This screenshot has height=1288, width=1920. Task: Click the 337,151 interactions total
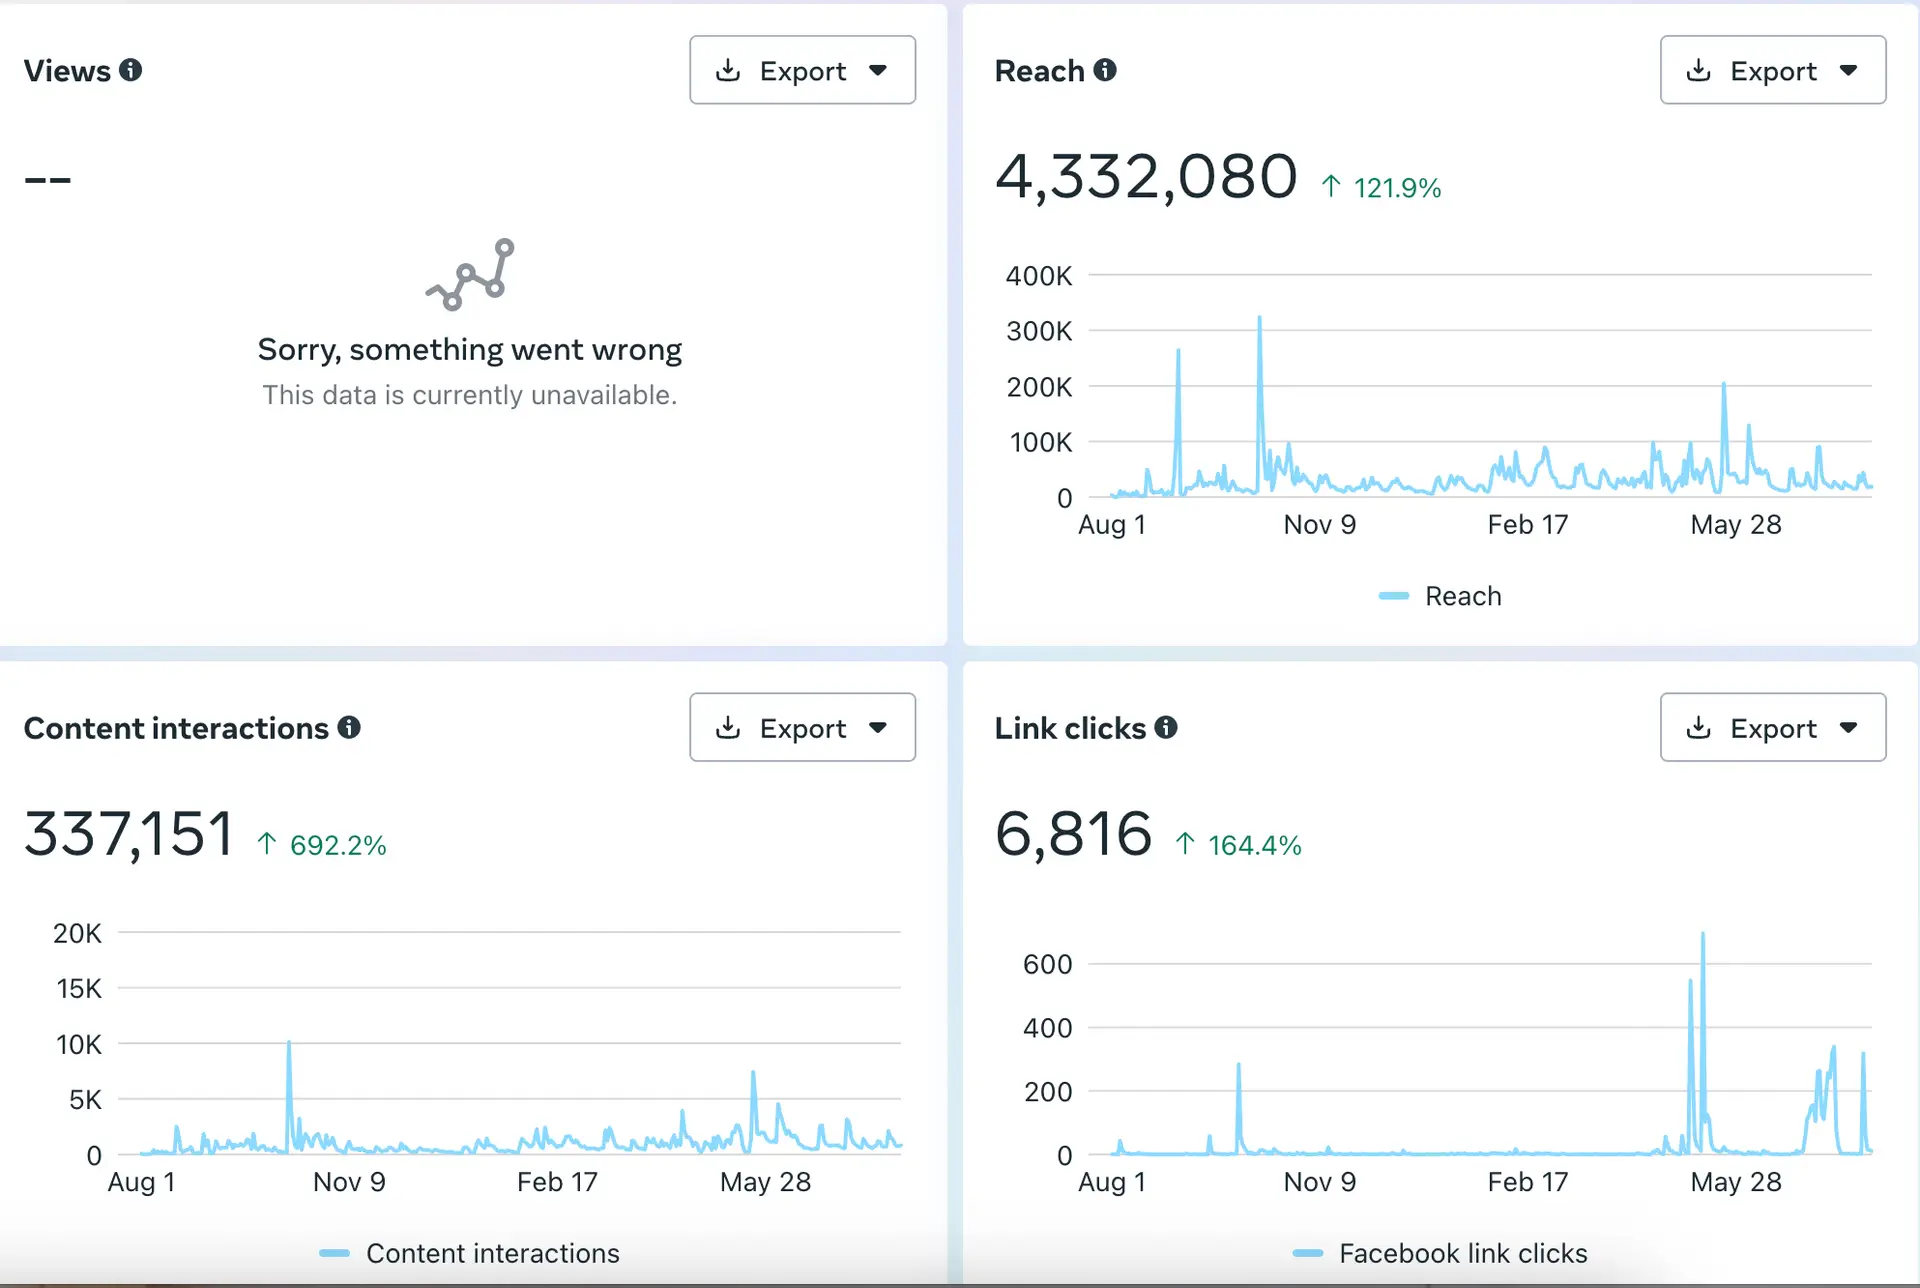pos(129,834)
